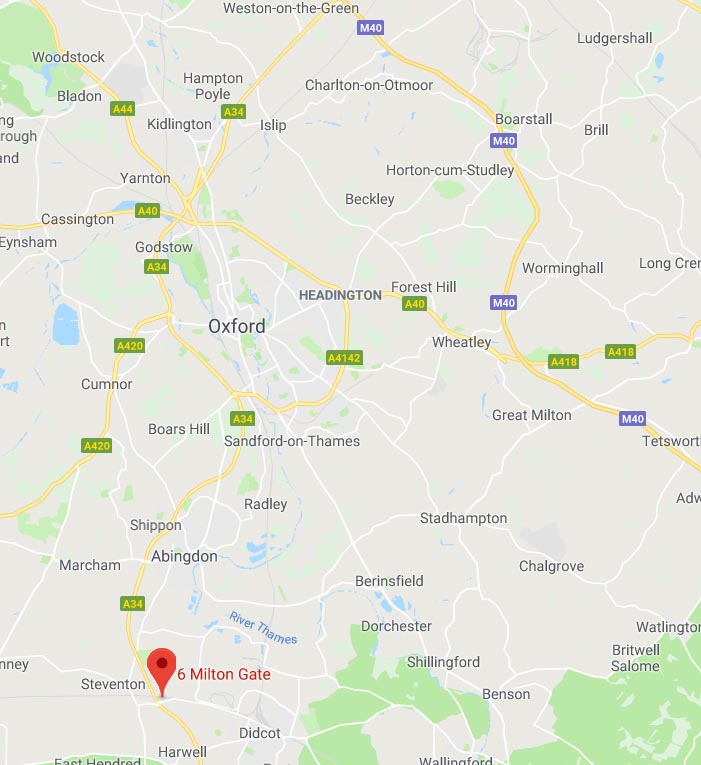Select the Abingdon town label
The image size is (701, 765).
point(184,556)
